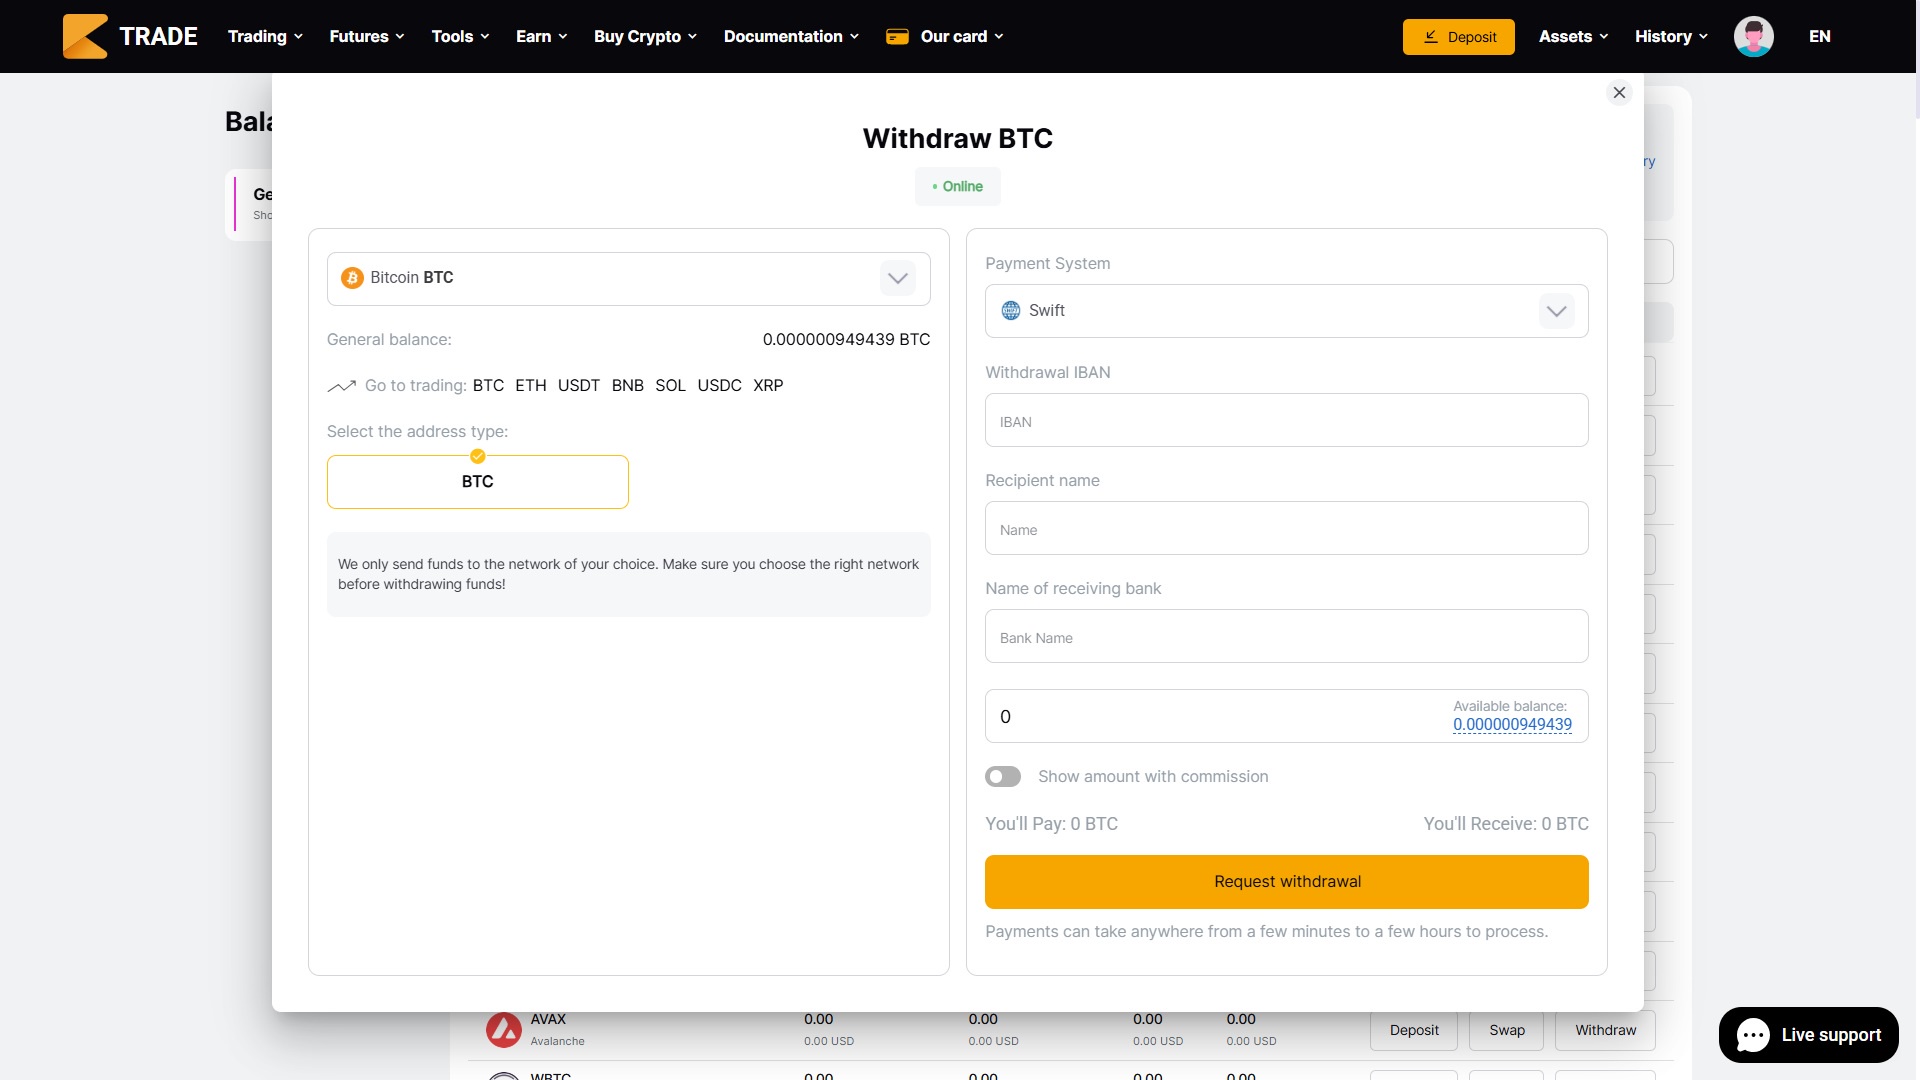Click the Swift globe icon
The height and width of the screenshot is (1080, 1920).
[1011, 311]
